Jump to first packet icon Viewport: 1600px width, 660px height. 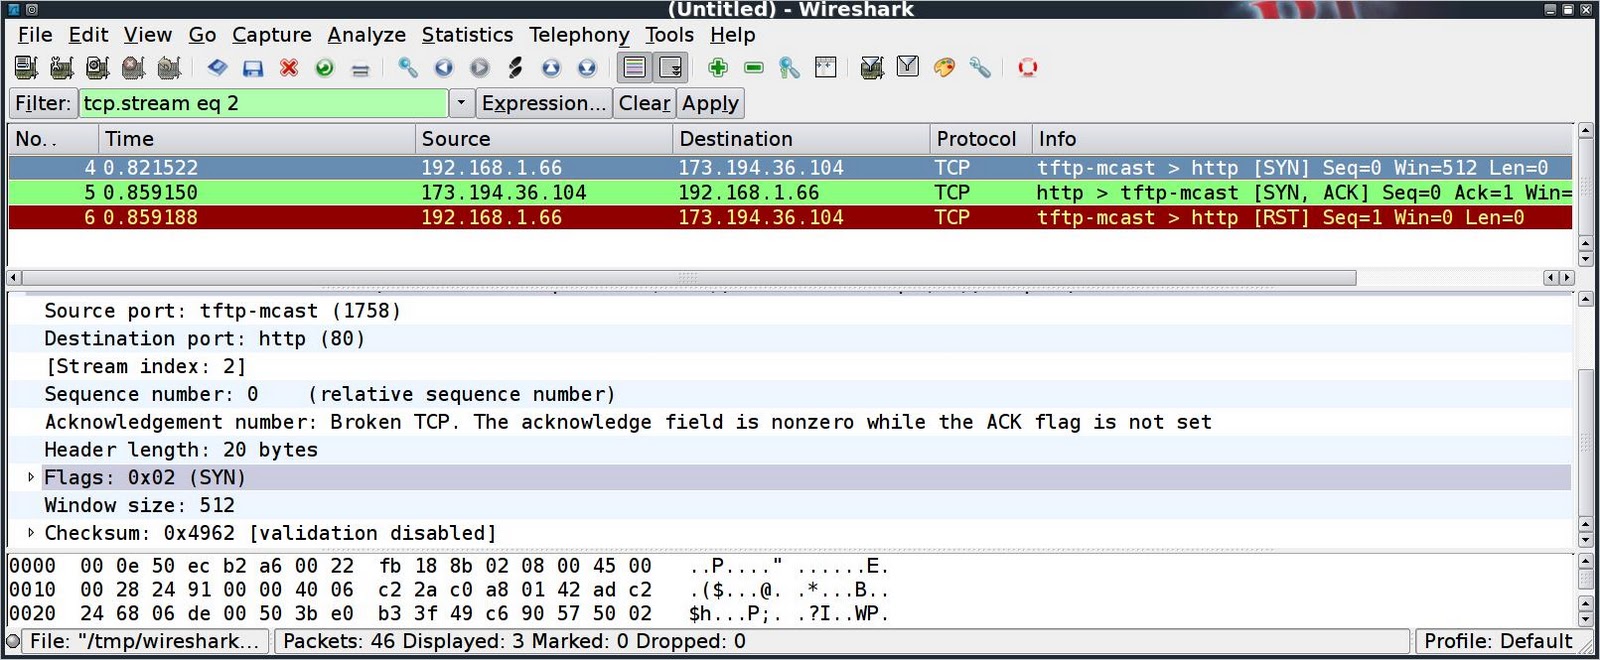[x=551, y=68]
